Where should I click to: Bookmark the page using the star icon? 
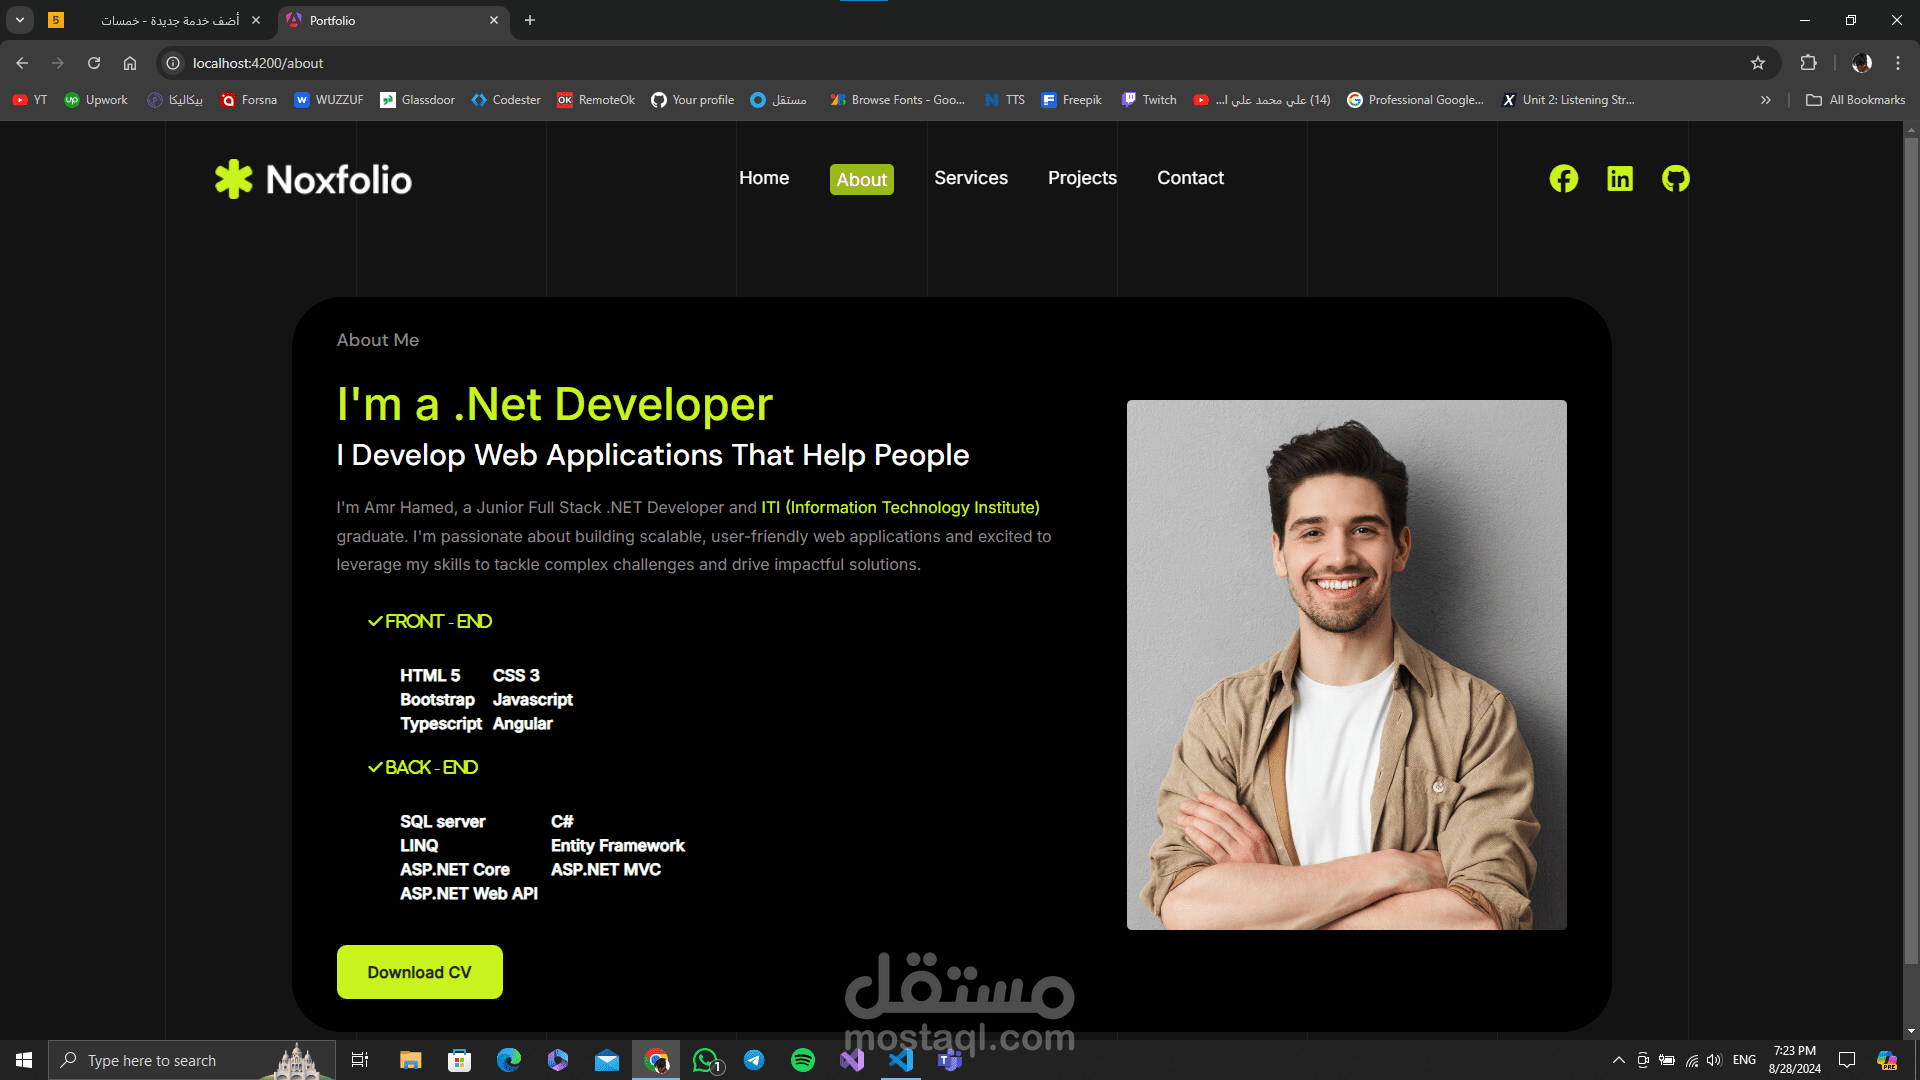1759,62
